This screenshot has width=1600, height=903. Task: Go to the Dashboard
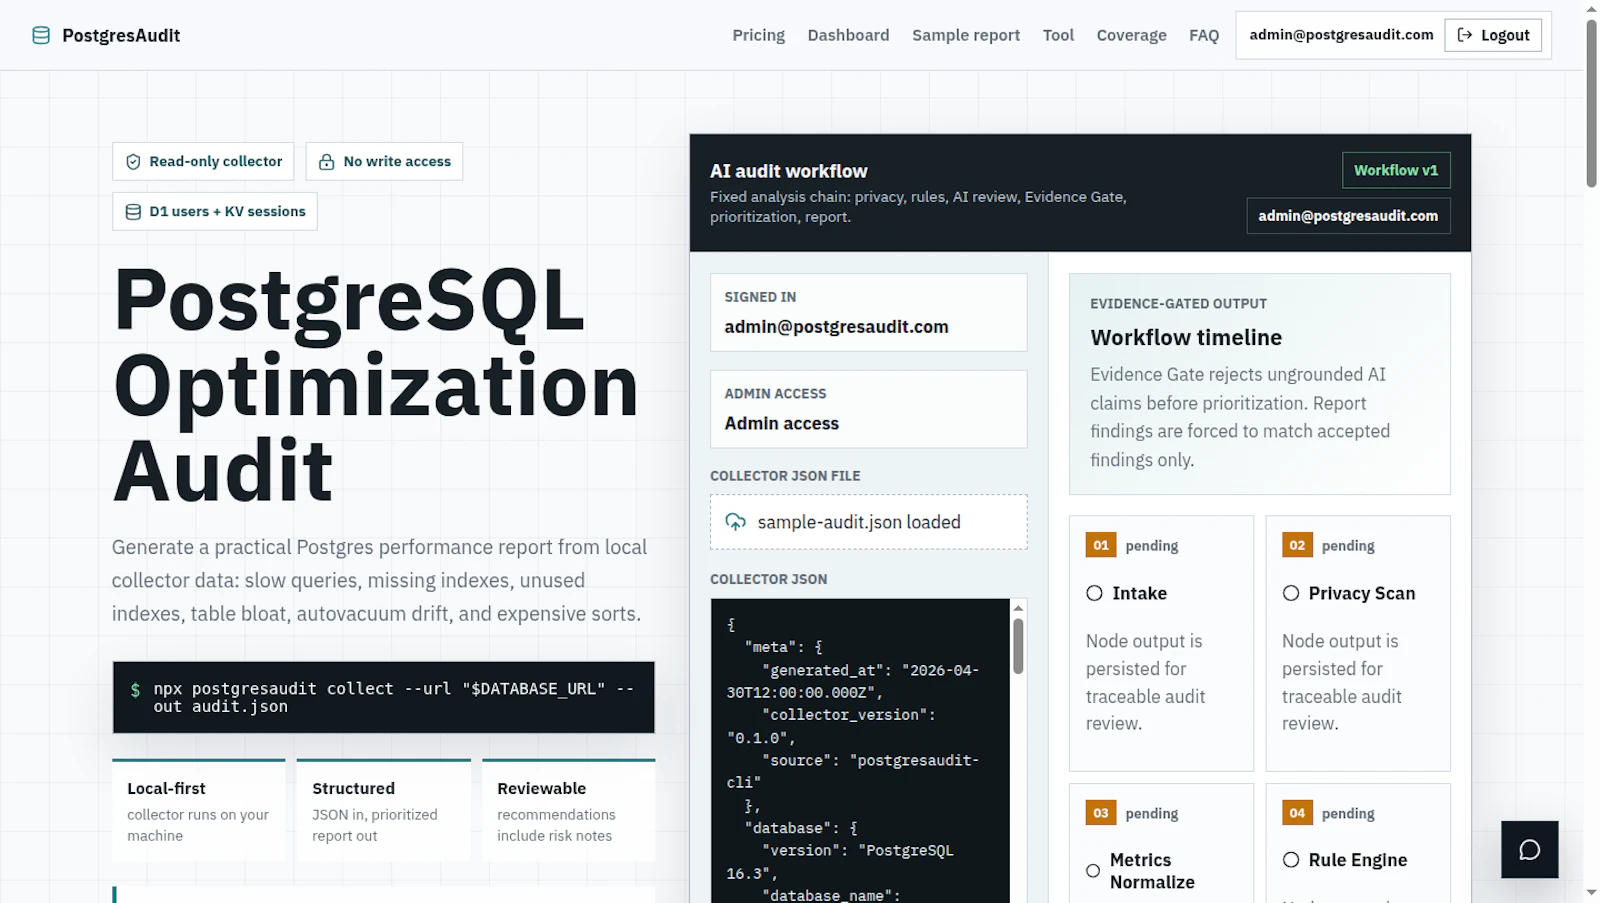(x=848, y=35)
